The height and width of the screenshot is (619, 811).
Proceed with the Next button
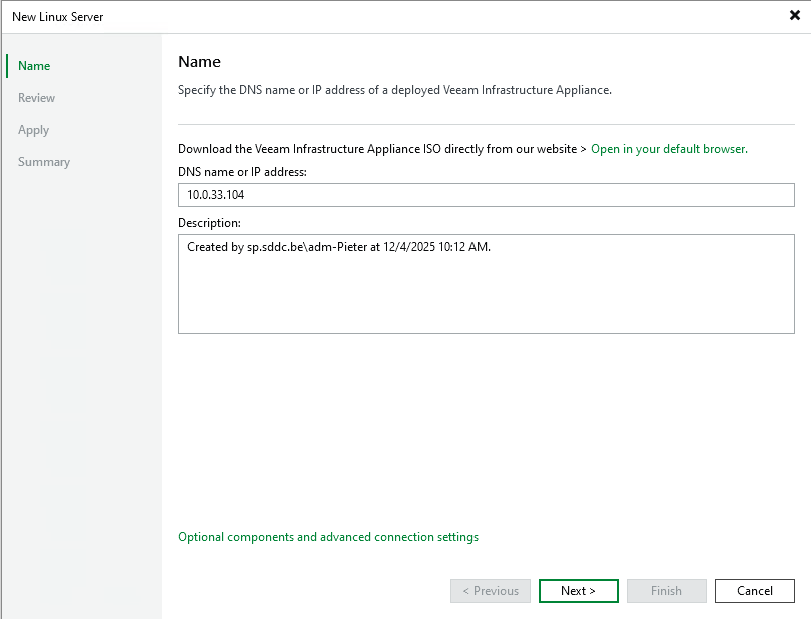point(579,591)
